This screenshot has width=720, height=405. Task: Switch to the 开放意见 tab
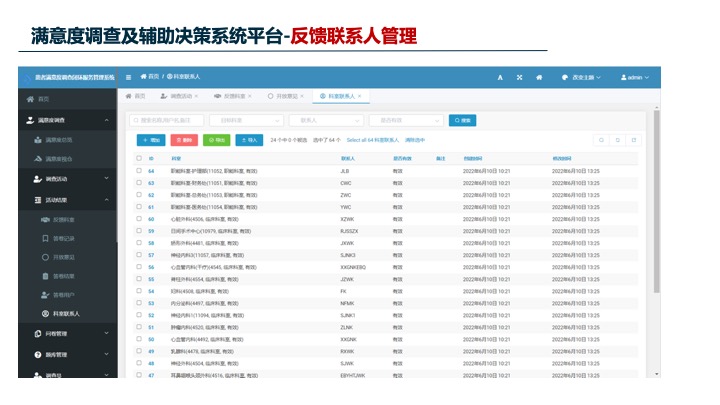pyautogui.click(x=286, y=96)
